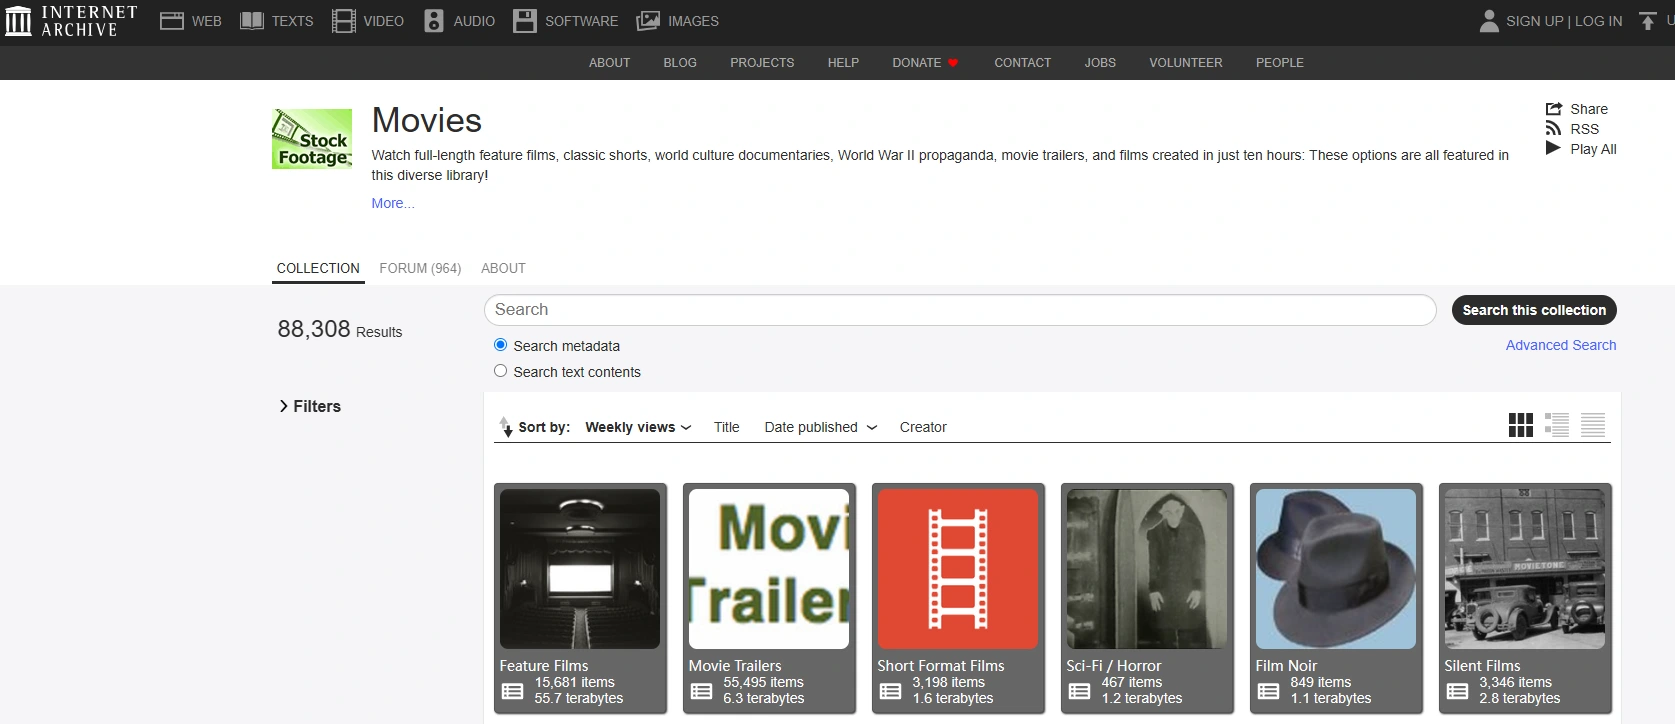The width and height of the screenshot is (1675, 724).
Task: Open the Weekly views sort dropdown
Action: (x=638, y=427)
